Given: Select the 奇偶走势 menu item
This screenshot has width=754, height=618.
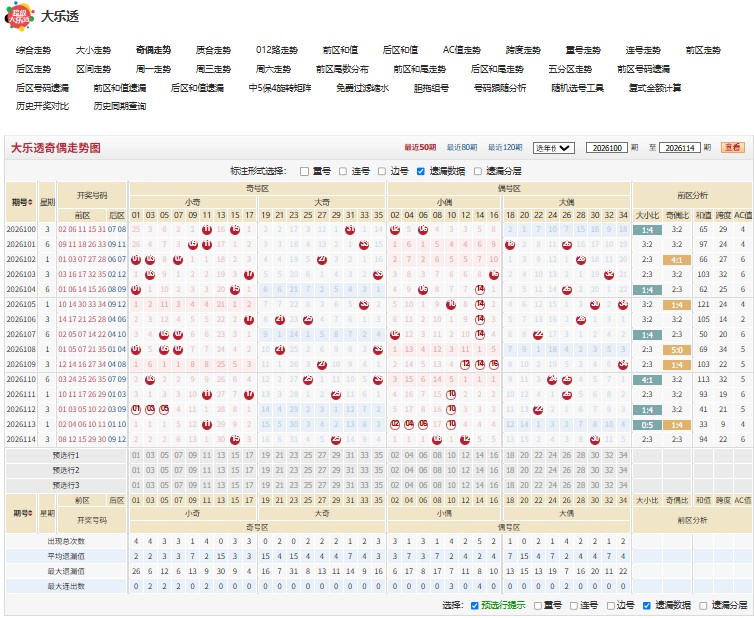Looking at the screenshot, I should (x=153, y=50).
